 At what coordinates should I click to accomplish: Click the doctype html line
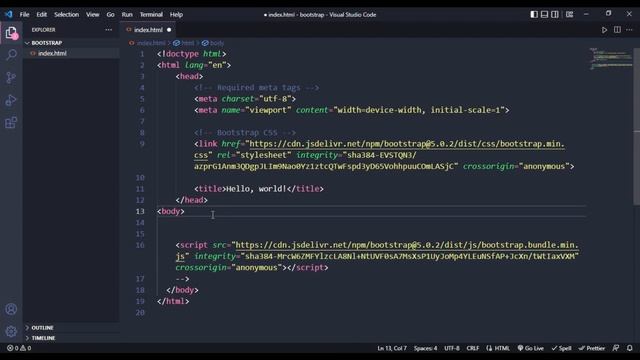point(191,54)
